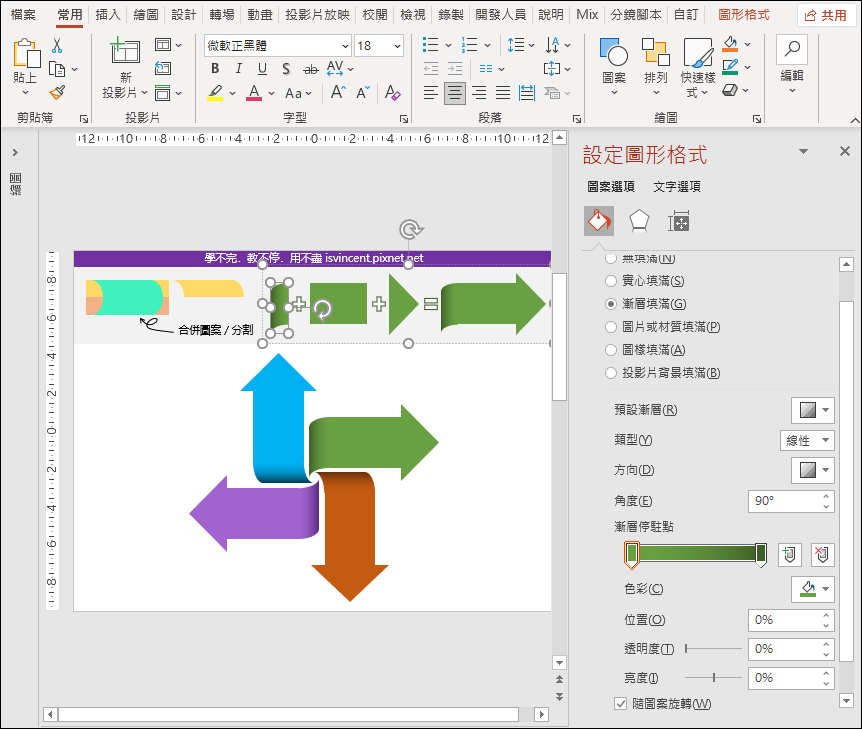Open the gradient Direction (方向) dropdown

pos(813,470)
